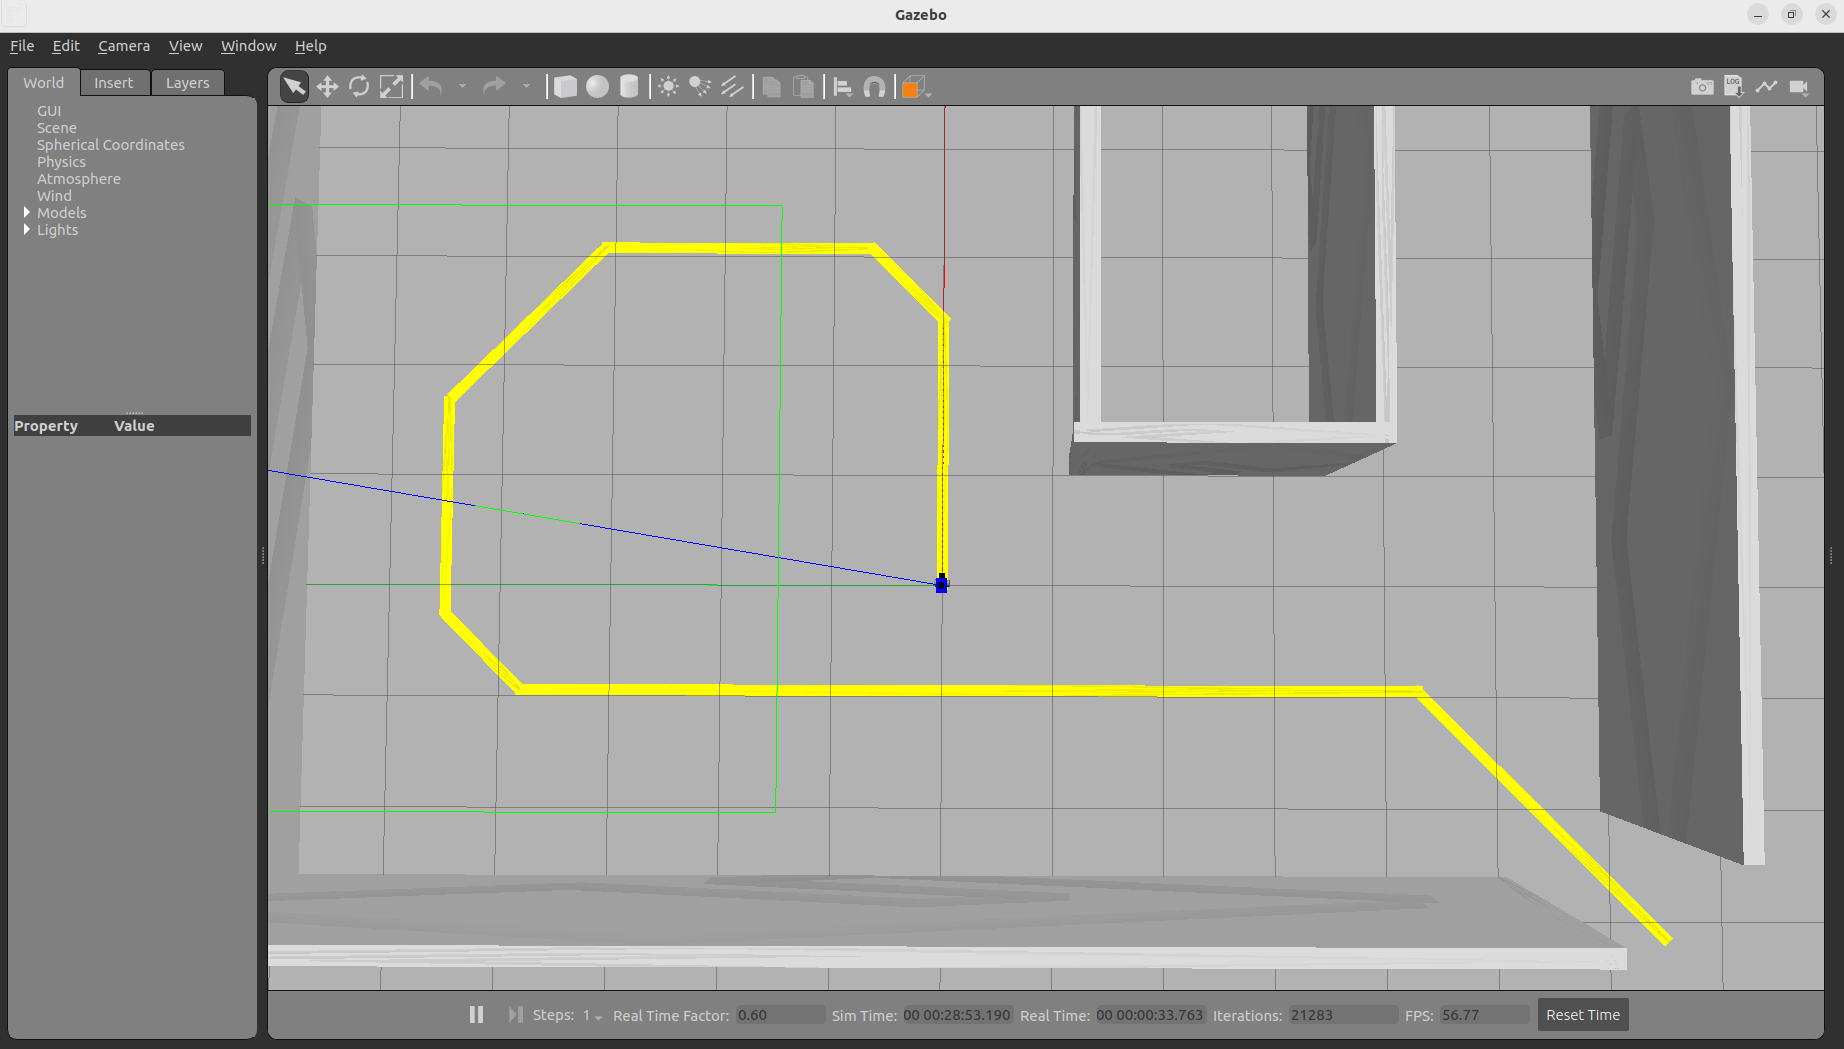
Task: Open the Camera menu
Action: 124,46
